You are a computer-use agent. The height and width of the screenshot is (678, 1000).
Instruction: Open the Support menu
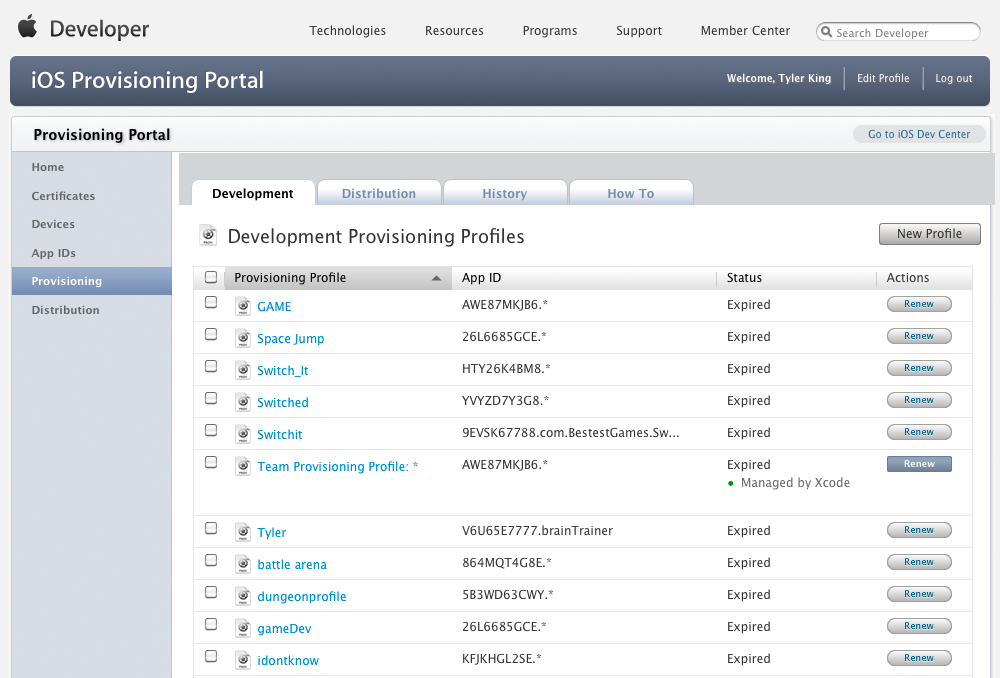tap(639, 31)
